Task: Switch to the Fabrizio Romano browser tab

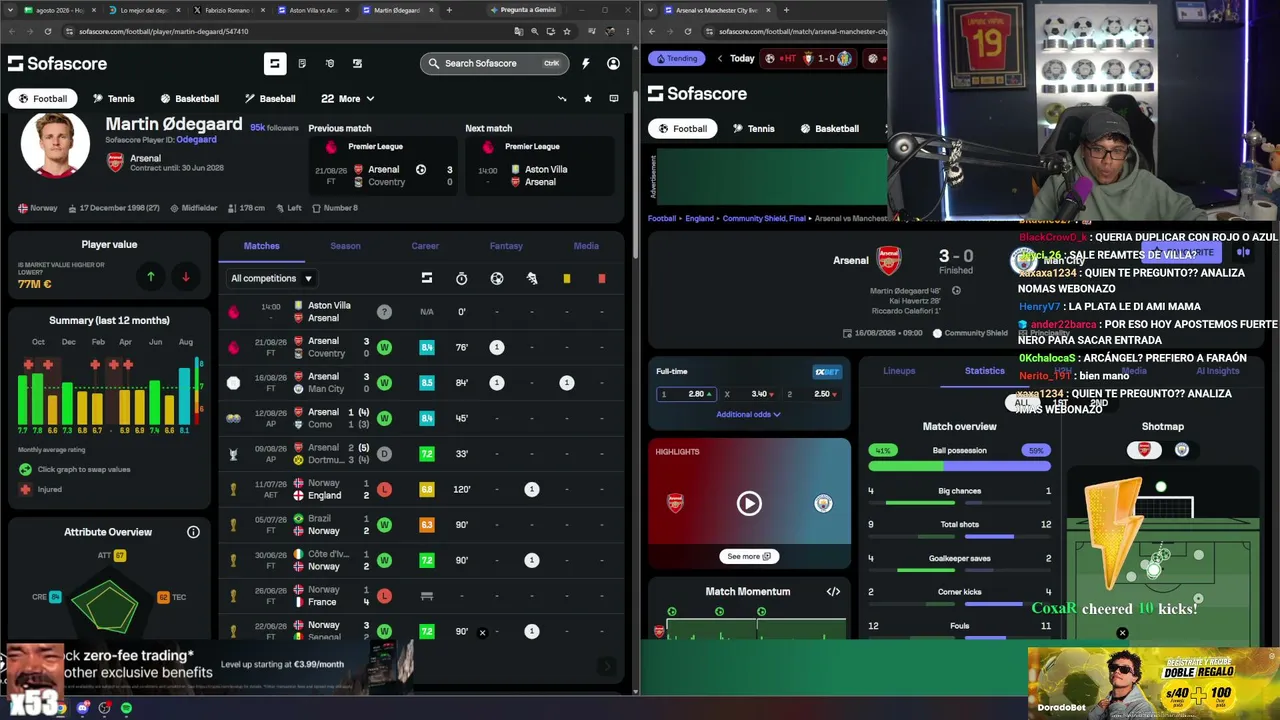Action: pos(227,10)
